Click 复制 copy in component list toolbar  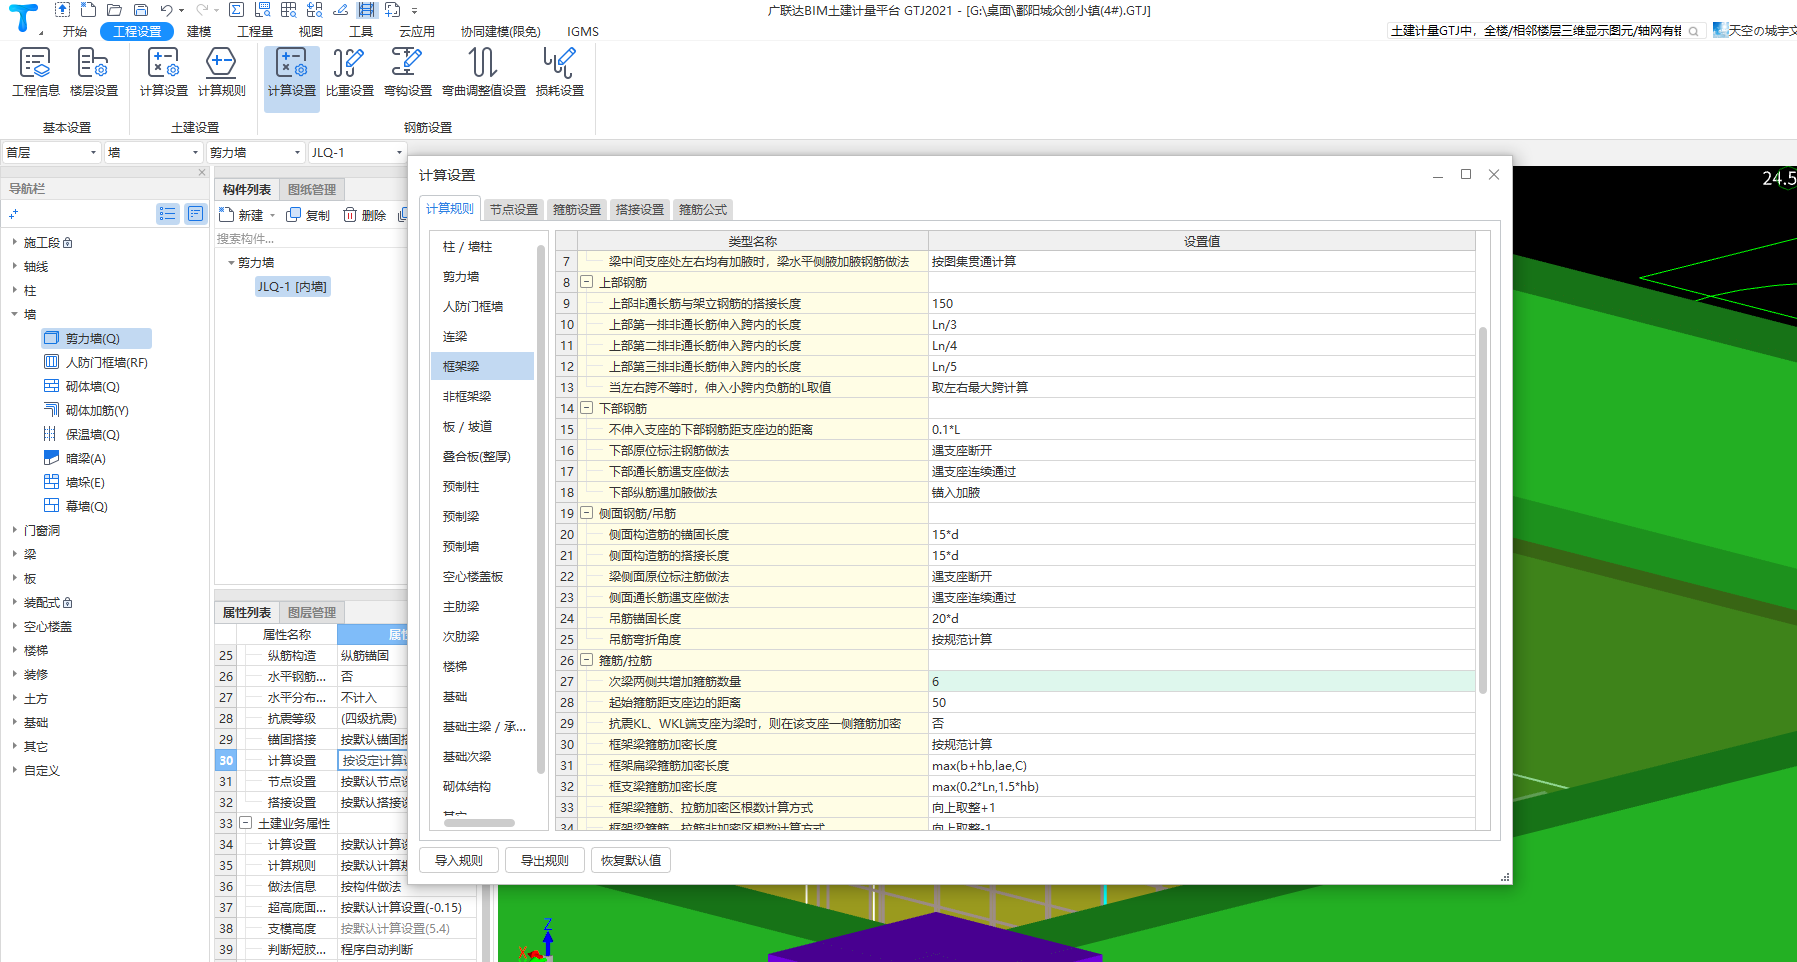pos(308,215)
